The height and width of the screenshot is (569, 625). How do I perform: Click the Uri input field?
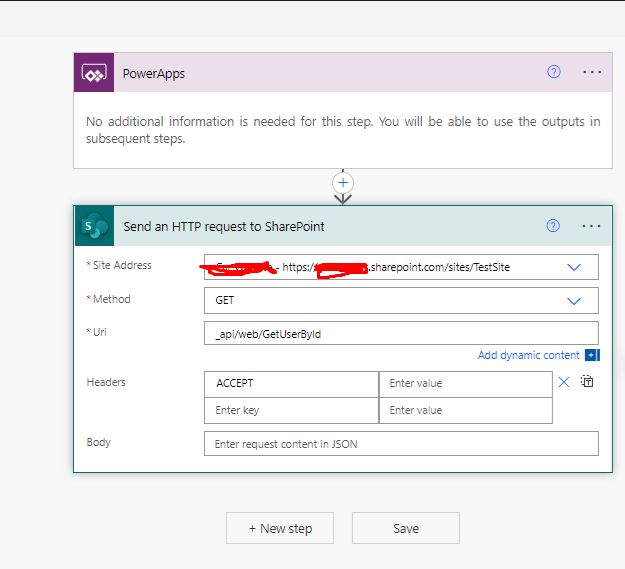(x=401, y=334)
